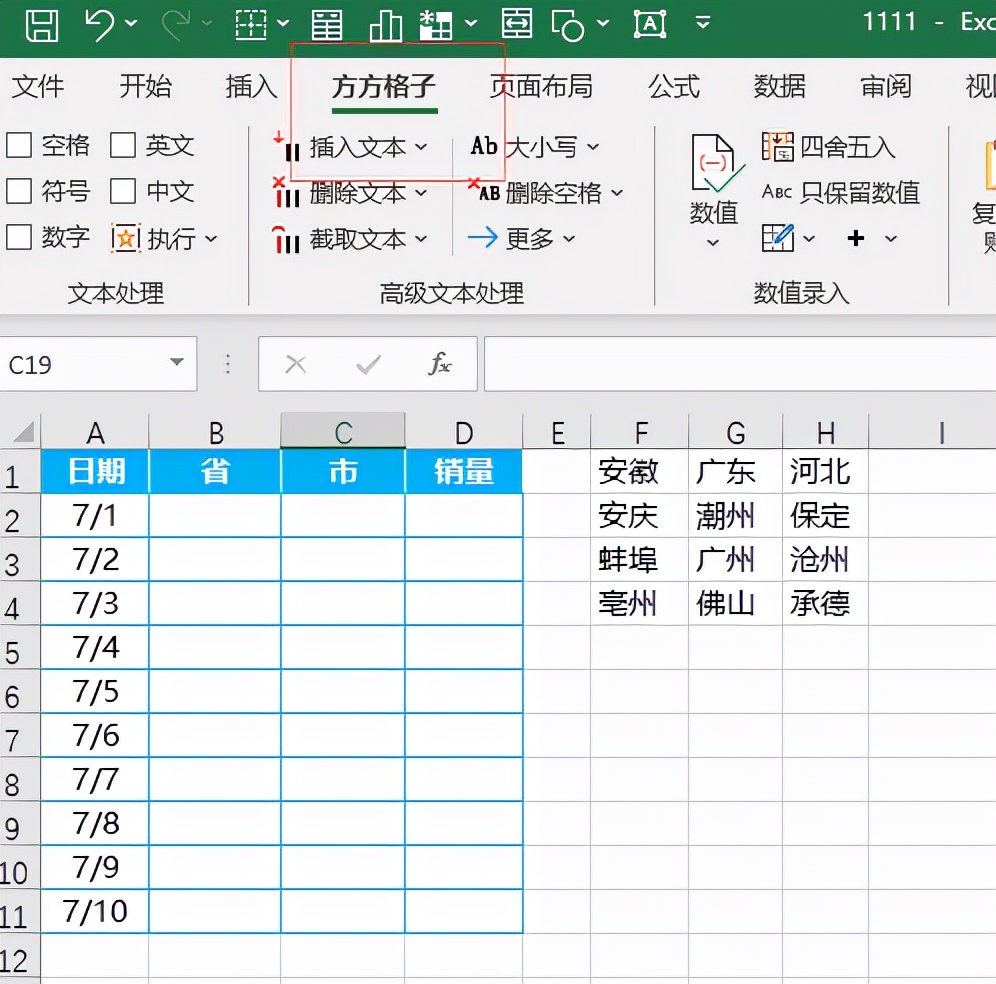
Task: Open the Customize Quick Access Toolbar arrow
Action: [703, 23]
